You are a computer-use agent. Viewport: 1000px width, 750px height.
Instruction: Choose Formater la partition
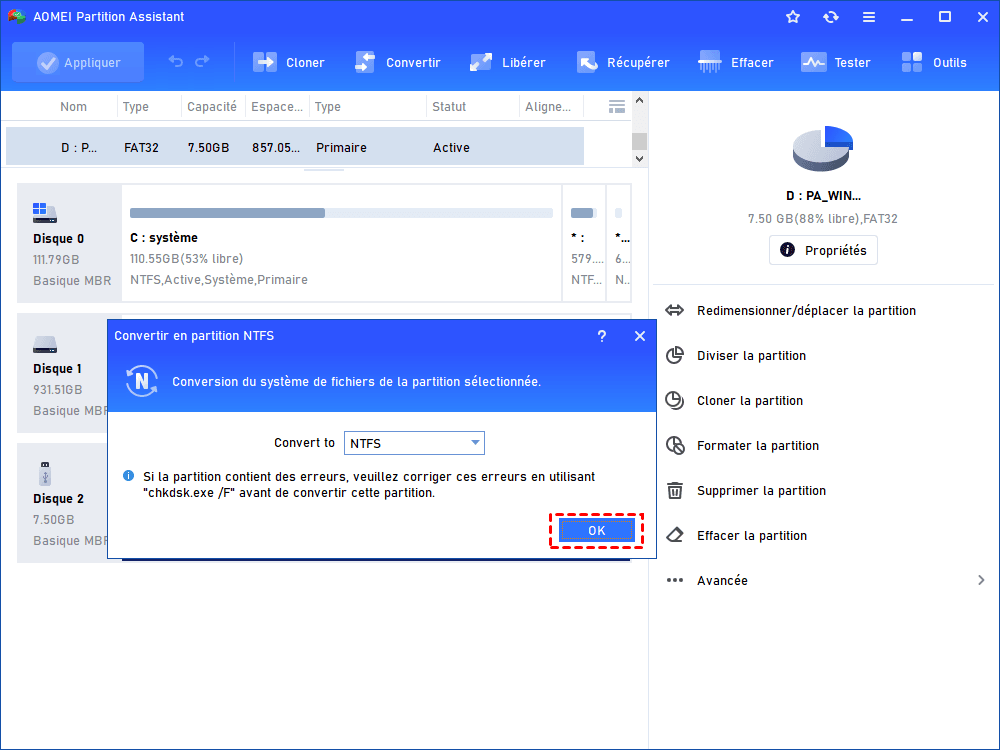(x=758, y=445)
